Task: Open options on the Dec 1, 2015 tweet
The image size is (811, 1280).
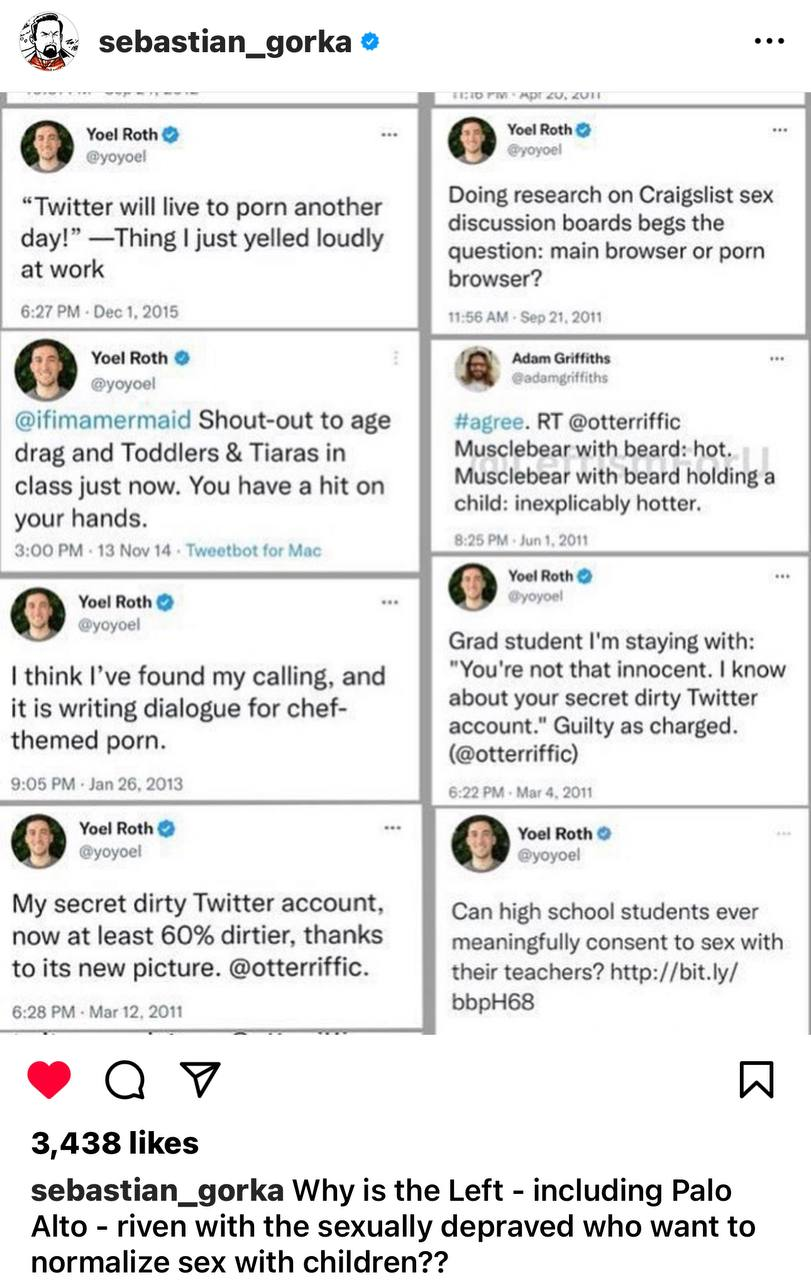Action: click(x=391, y=133)
